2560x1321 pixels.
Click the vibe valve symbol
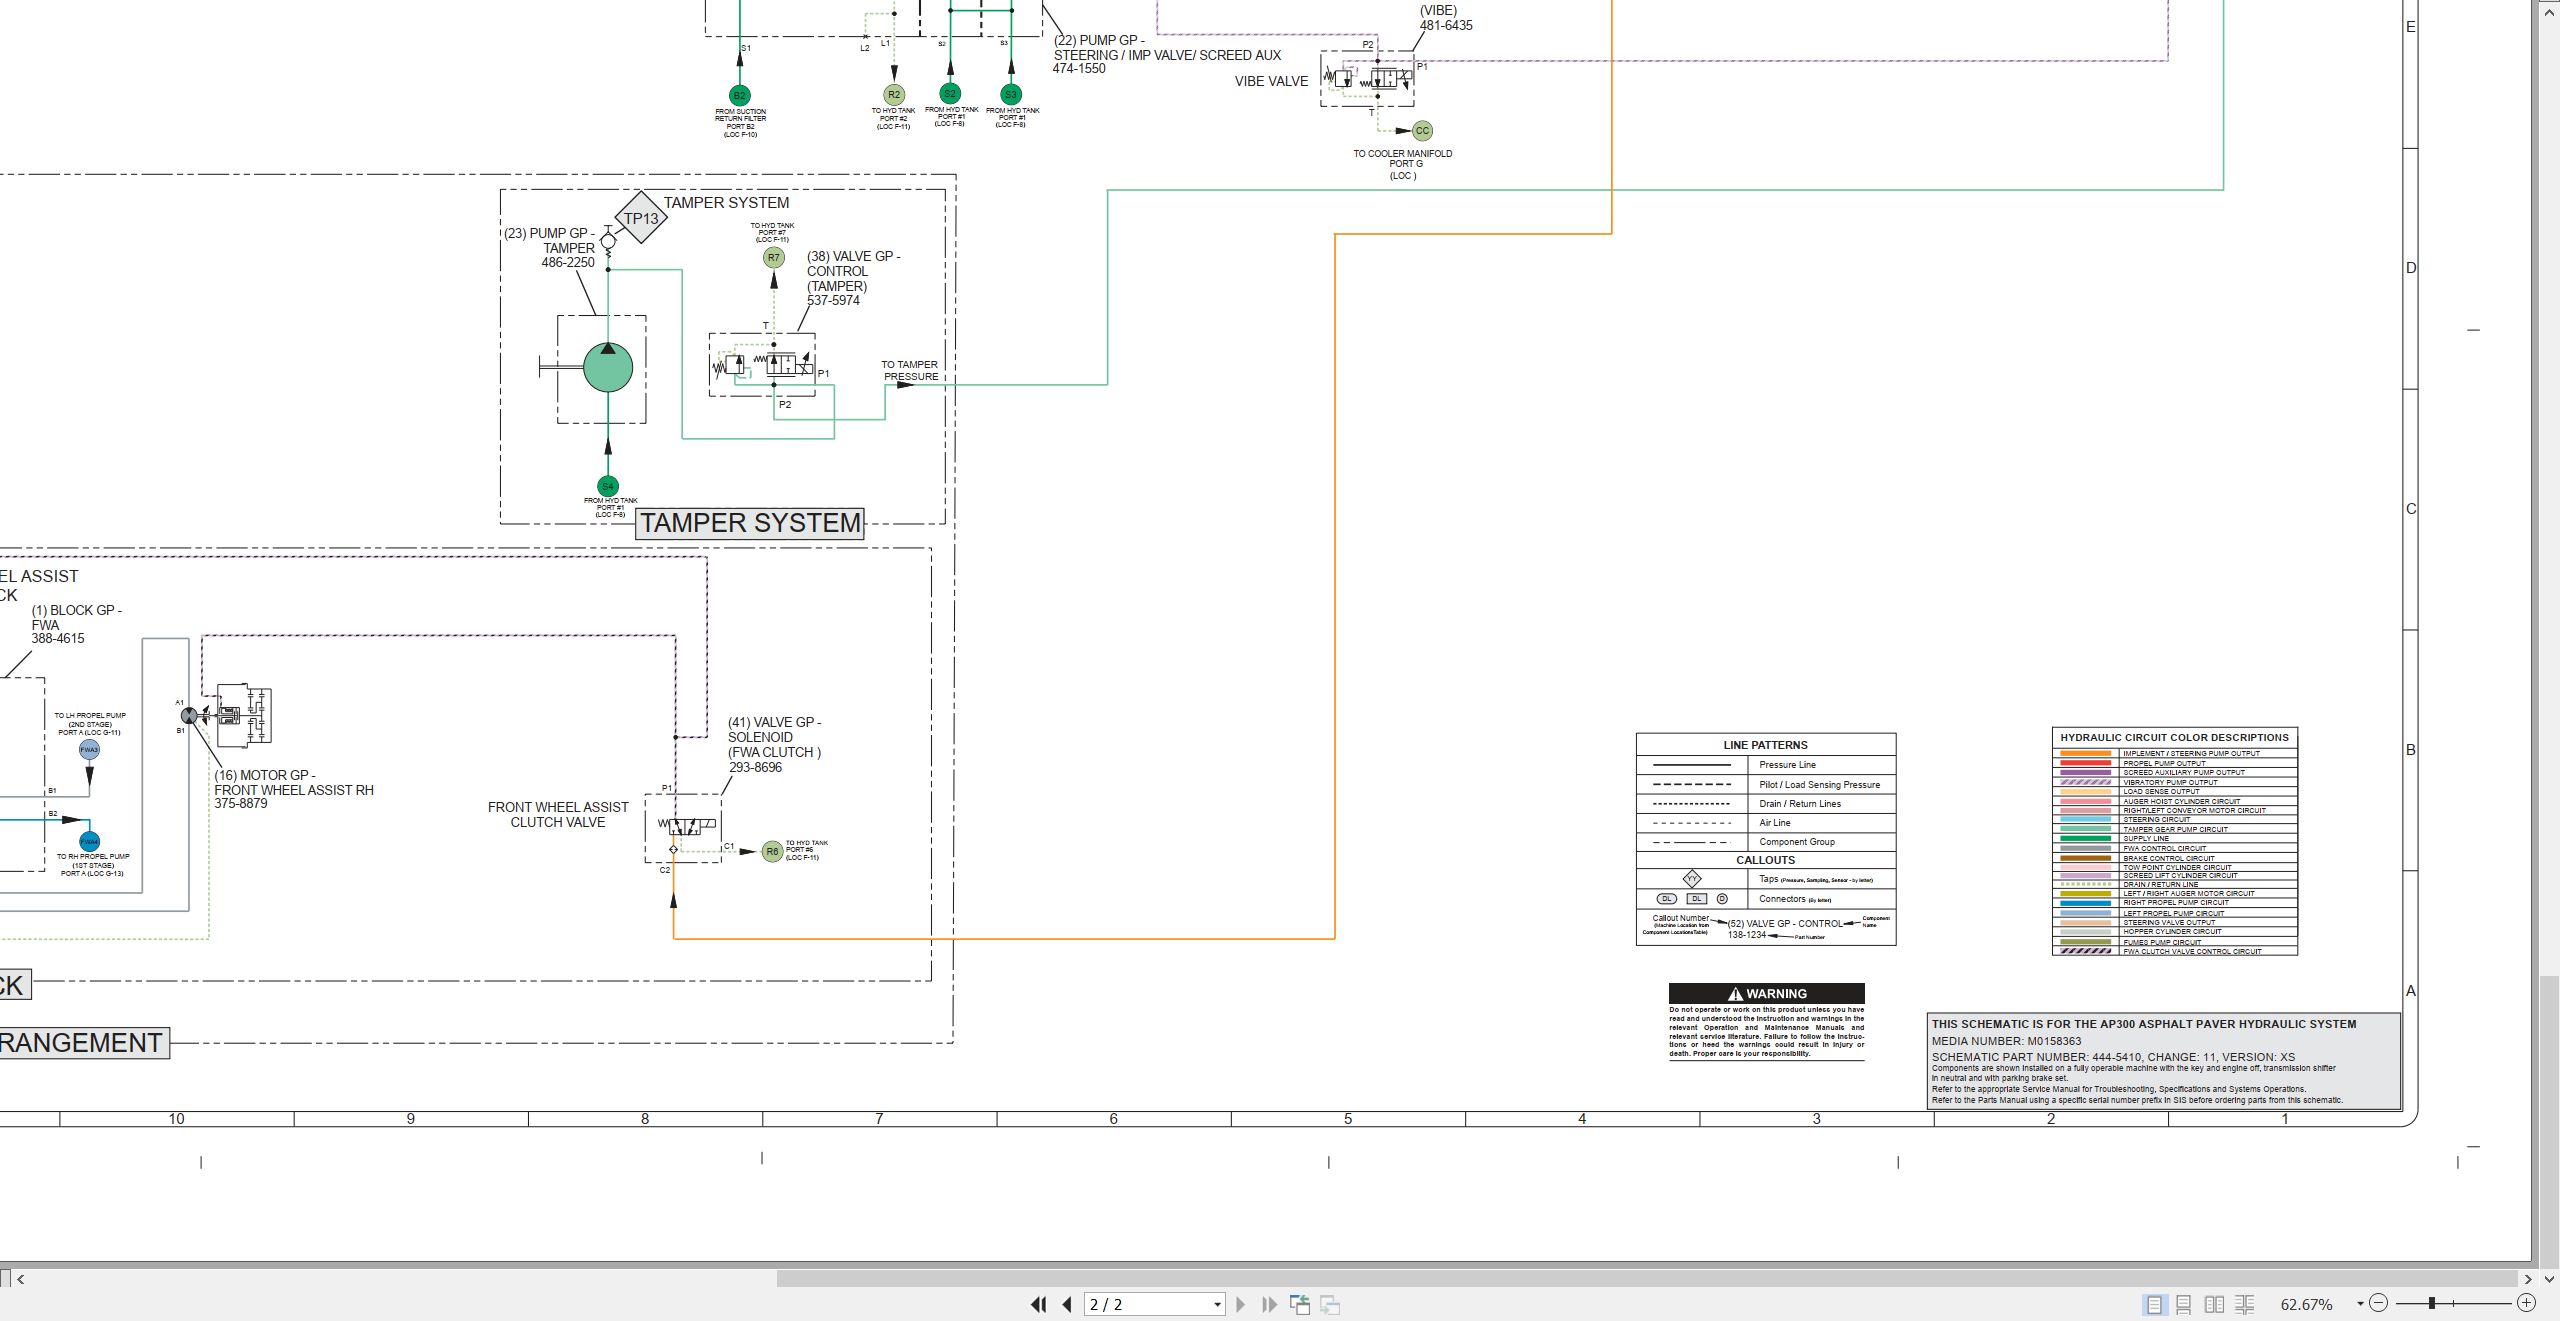1367,78
